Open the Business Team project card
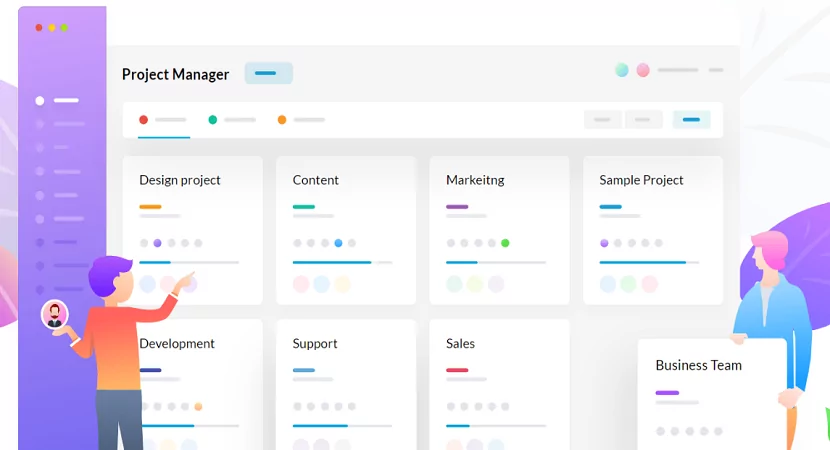The width and height of the screenshot is (830, 450). [x=712, y=390]
